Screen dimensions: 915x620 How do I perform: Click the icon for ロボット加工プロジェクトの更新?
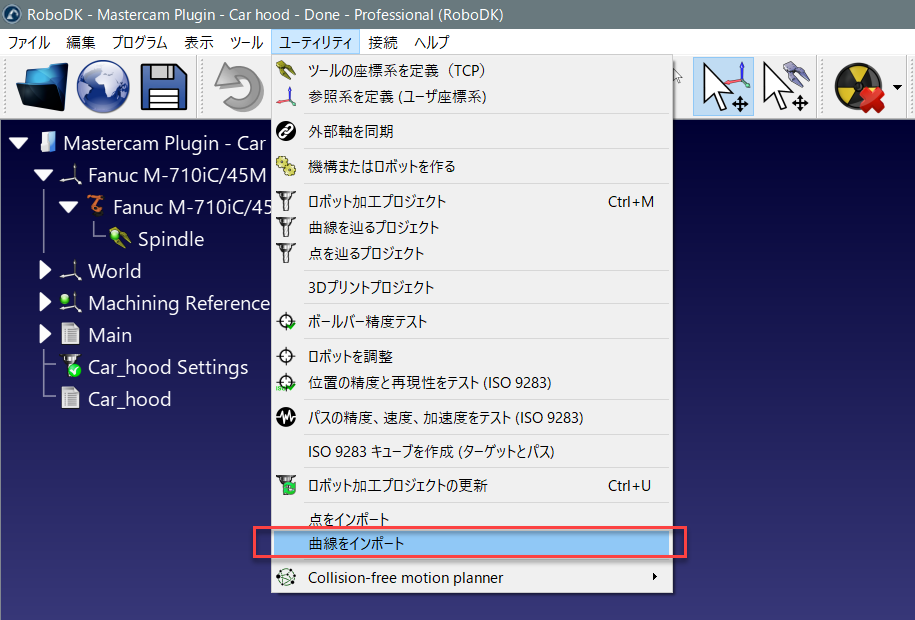click(286, 485)
